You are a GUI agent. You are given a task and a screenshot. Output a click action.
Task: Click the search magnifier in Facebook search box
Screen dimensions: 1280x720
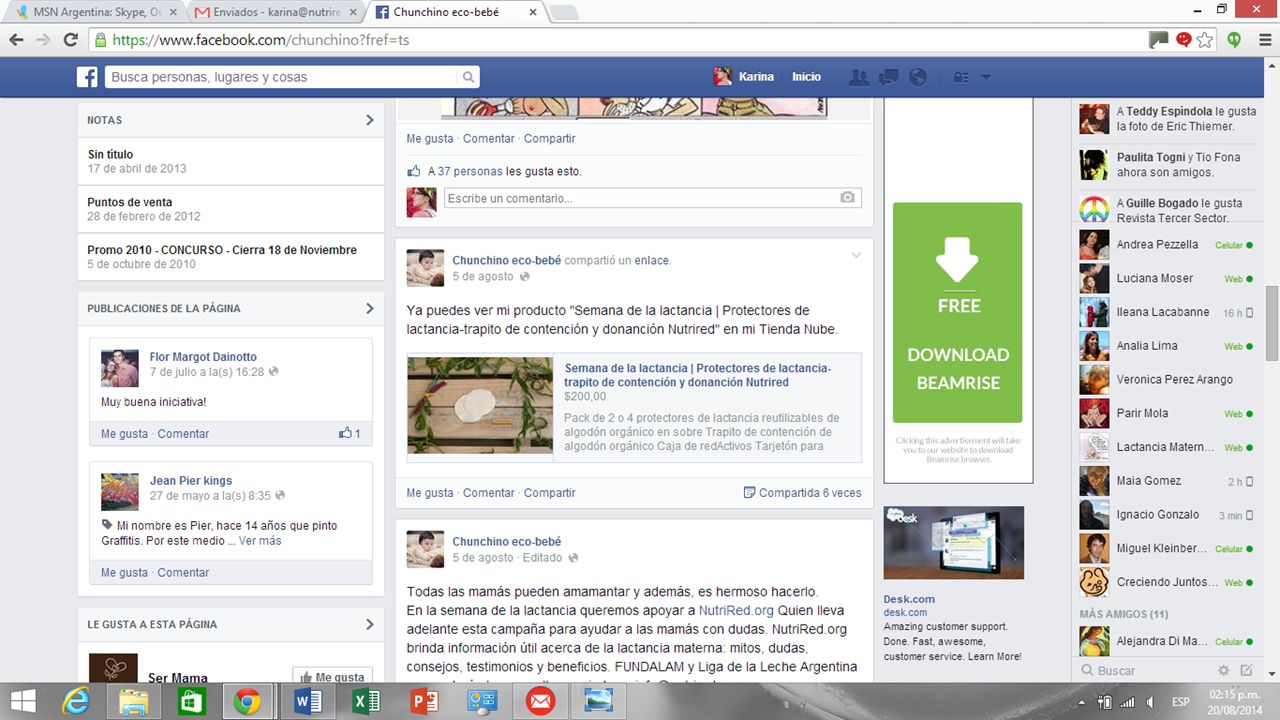tap(468, 77)
